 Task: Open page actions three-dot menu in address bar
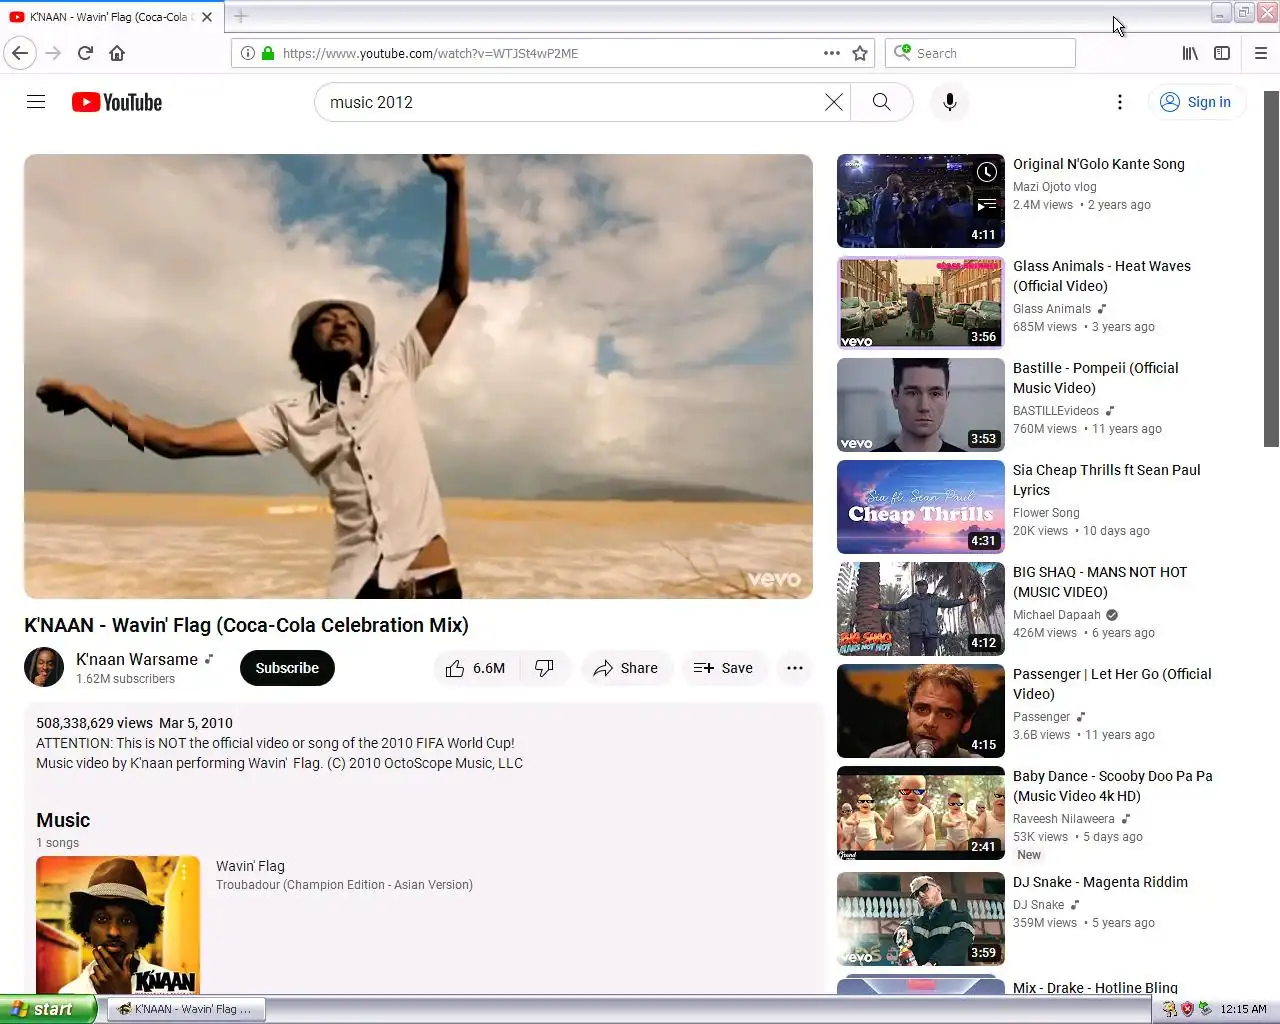[831, 53]
